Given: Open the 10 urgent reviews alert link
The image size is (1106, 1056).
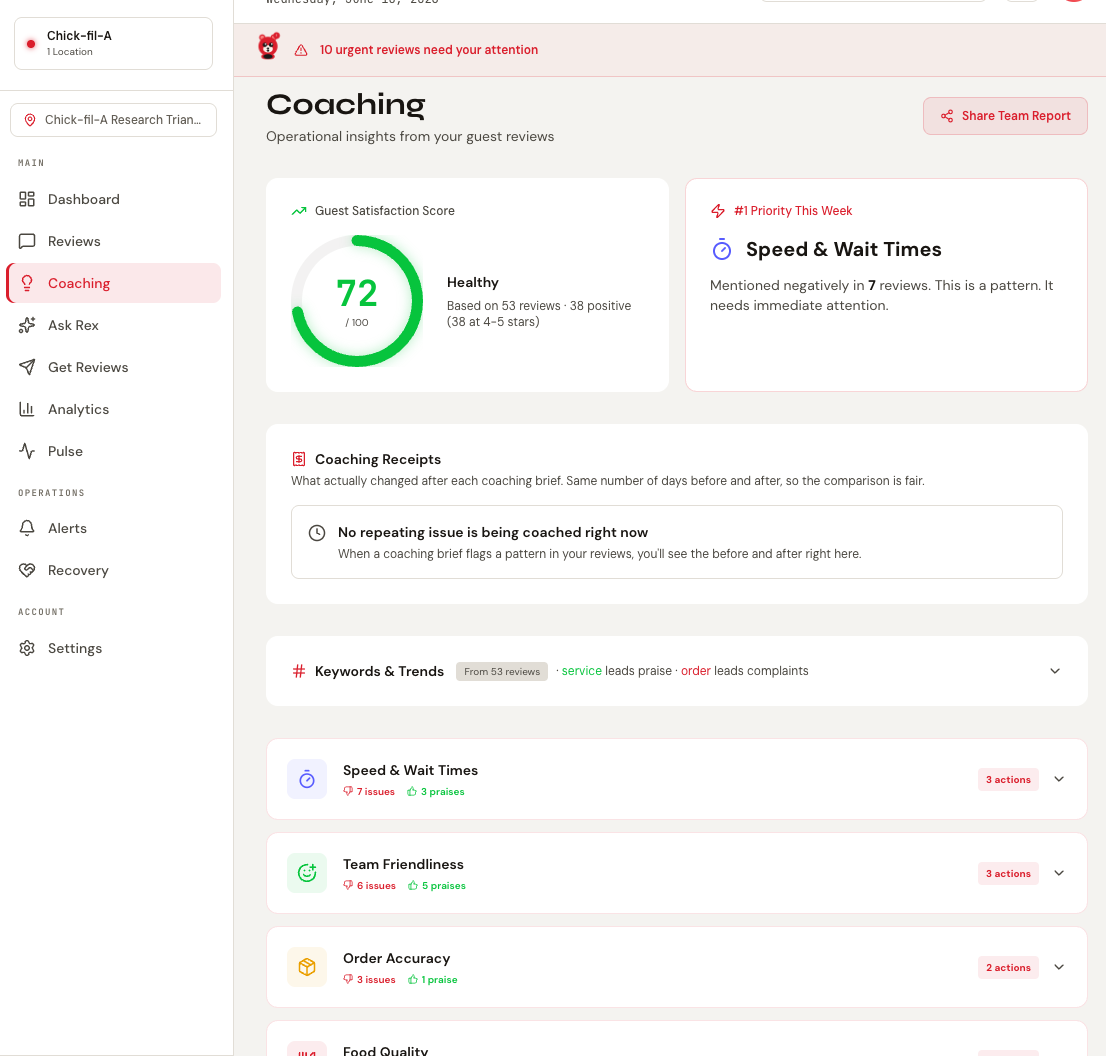Looking at the screenshot, I should click(429, 50).
